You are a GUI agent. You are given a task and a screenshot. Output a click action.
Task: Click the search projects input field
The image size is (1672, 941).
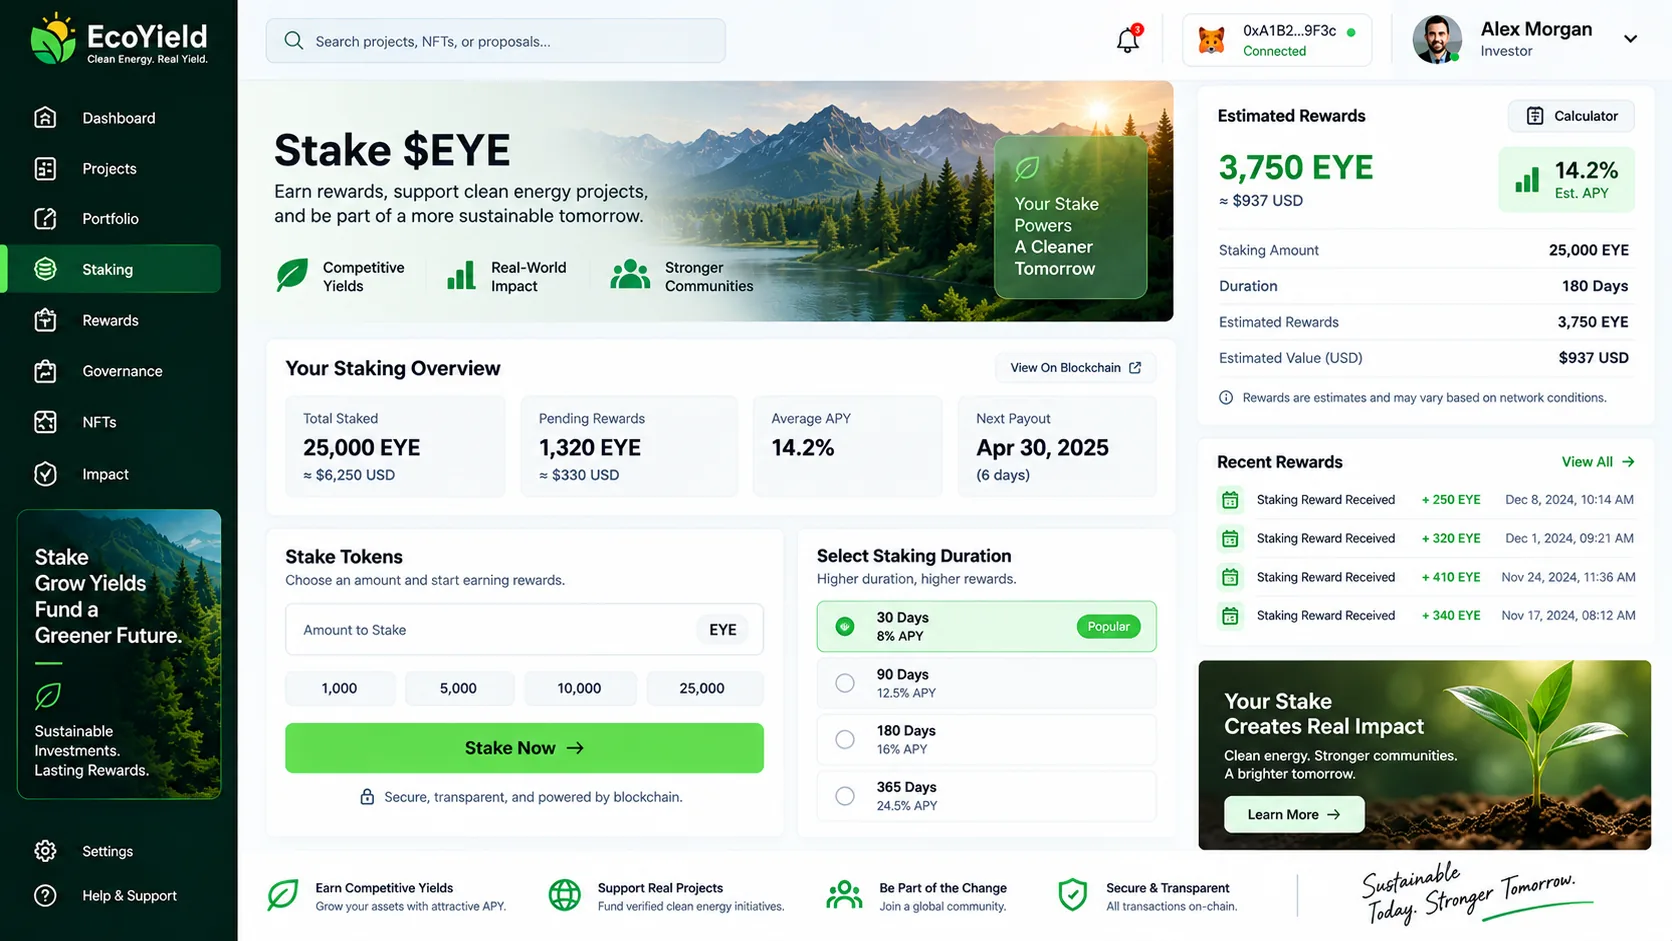496,41
